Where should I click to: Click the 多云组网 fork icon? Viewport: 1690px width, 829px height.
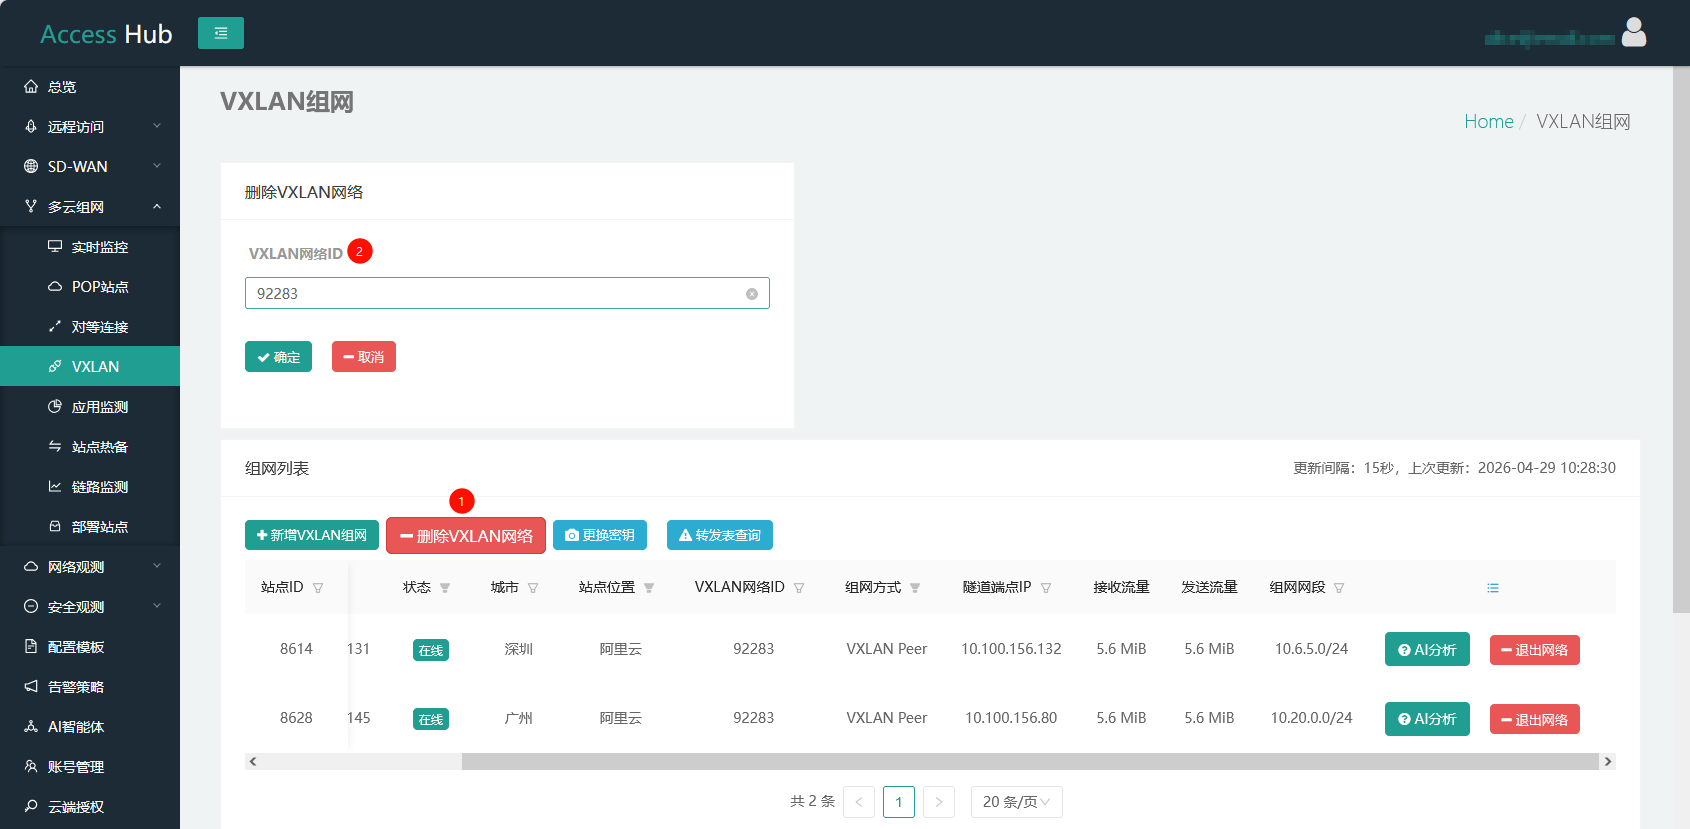(x=31, y=207)
